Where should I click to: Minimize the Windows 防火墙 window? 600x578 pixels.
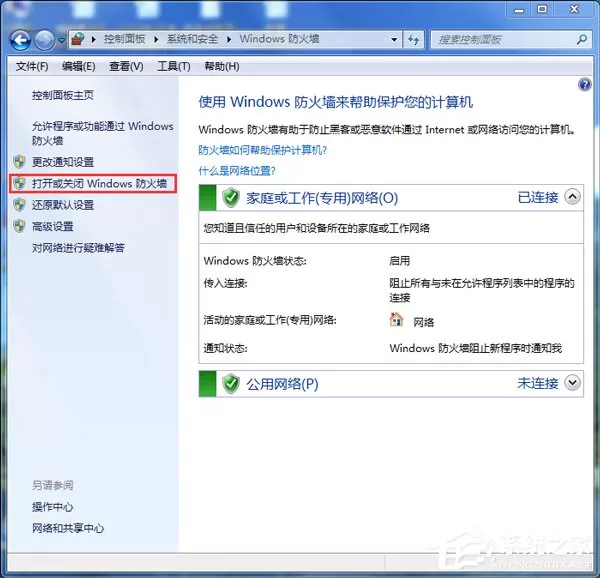click(518, 9)
